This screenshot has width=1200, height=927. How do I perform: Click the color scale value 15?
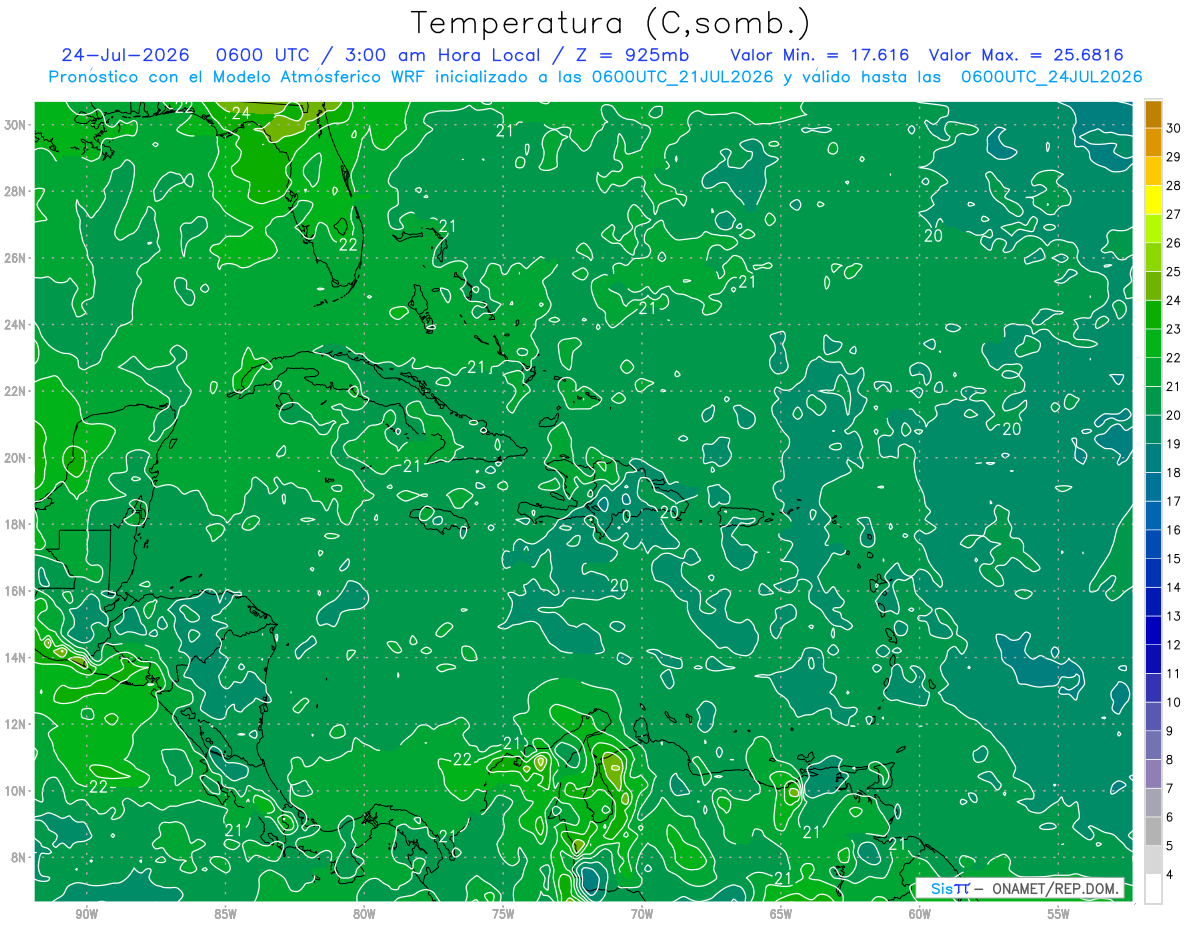1173,558
